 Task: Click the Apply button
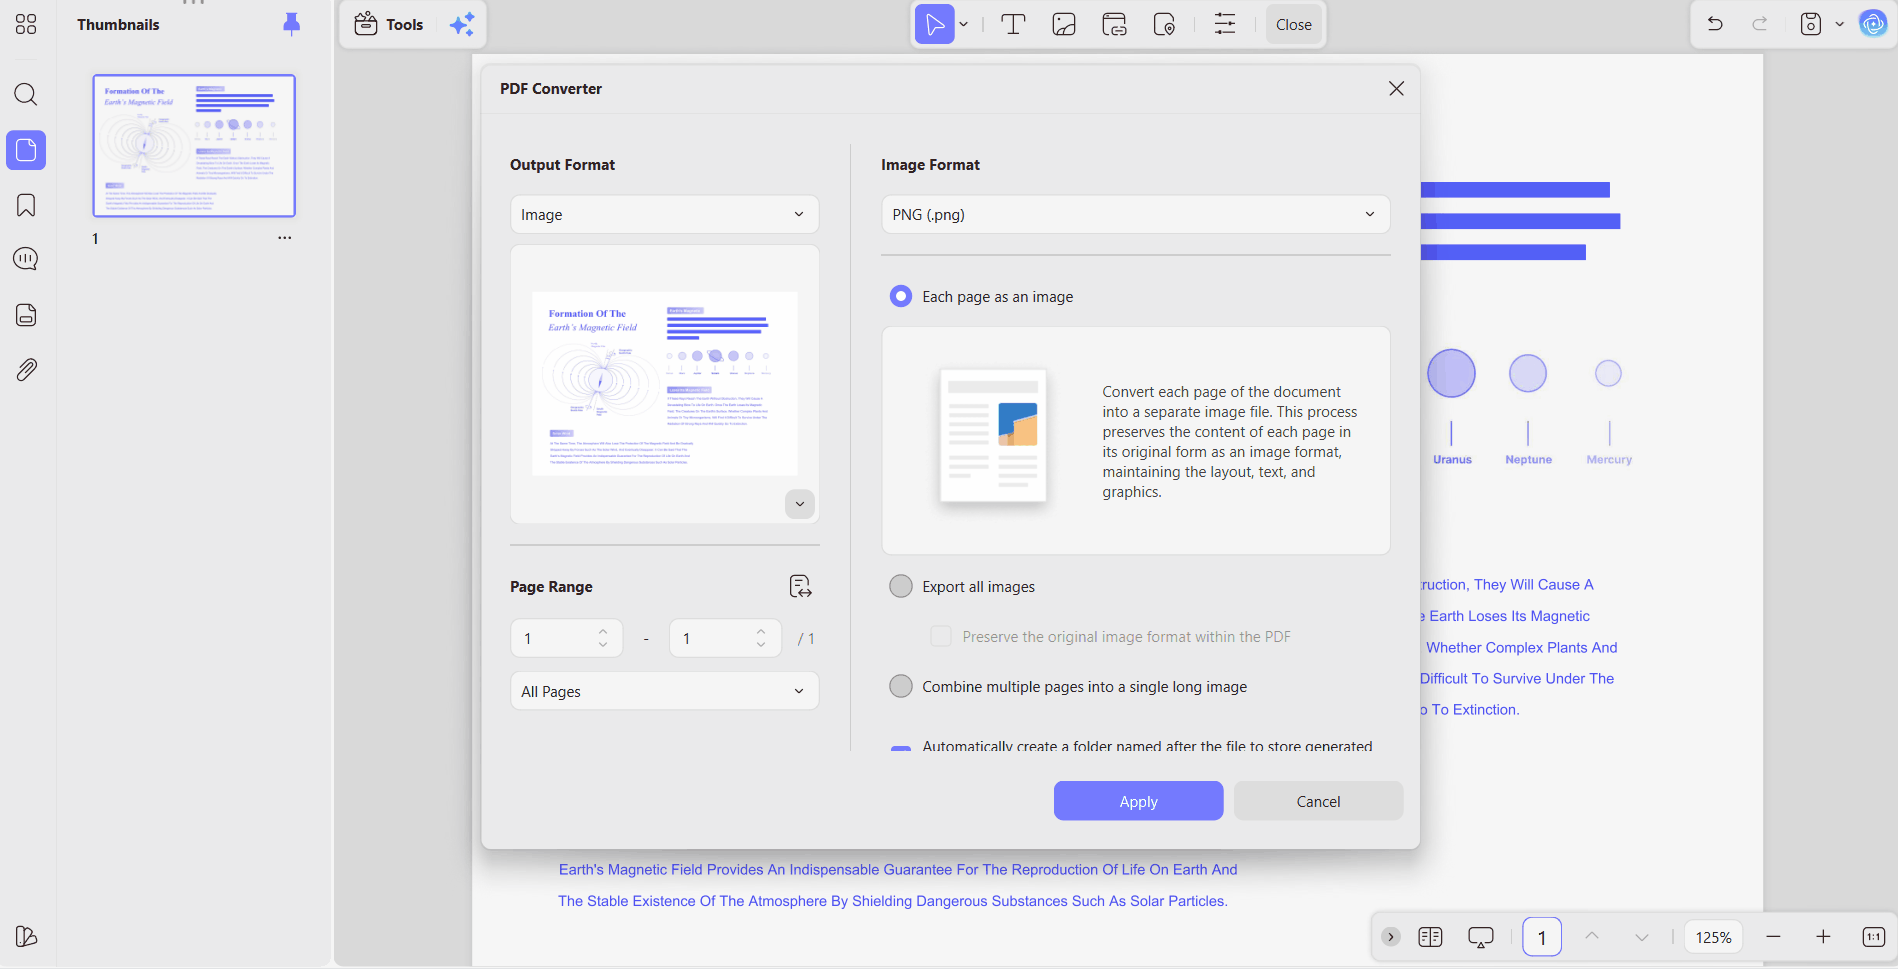pyautogui.click(x=1138, y=801)
